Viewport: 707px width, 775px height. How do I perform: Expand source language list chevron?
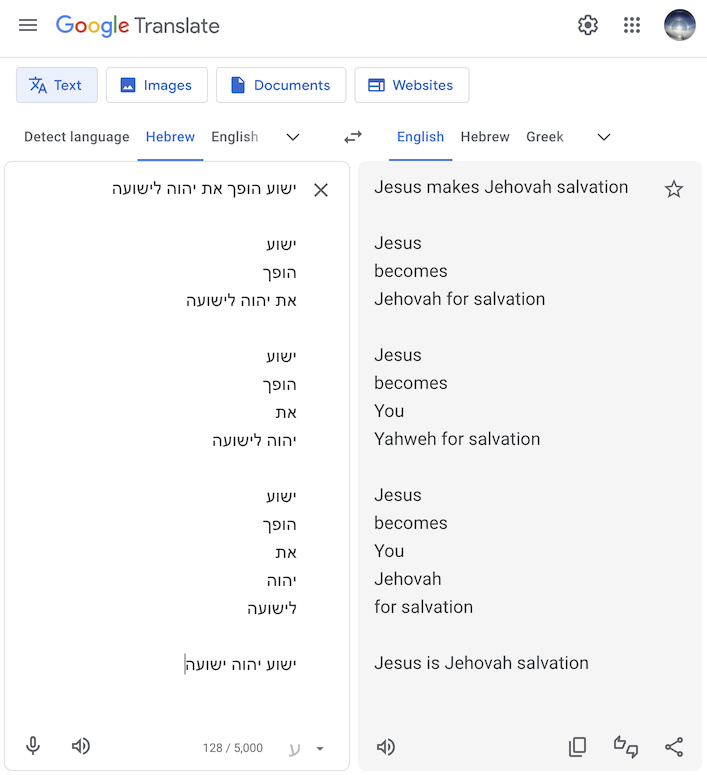tap(293, 137)
